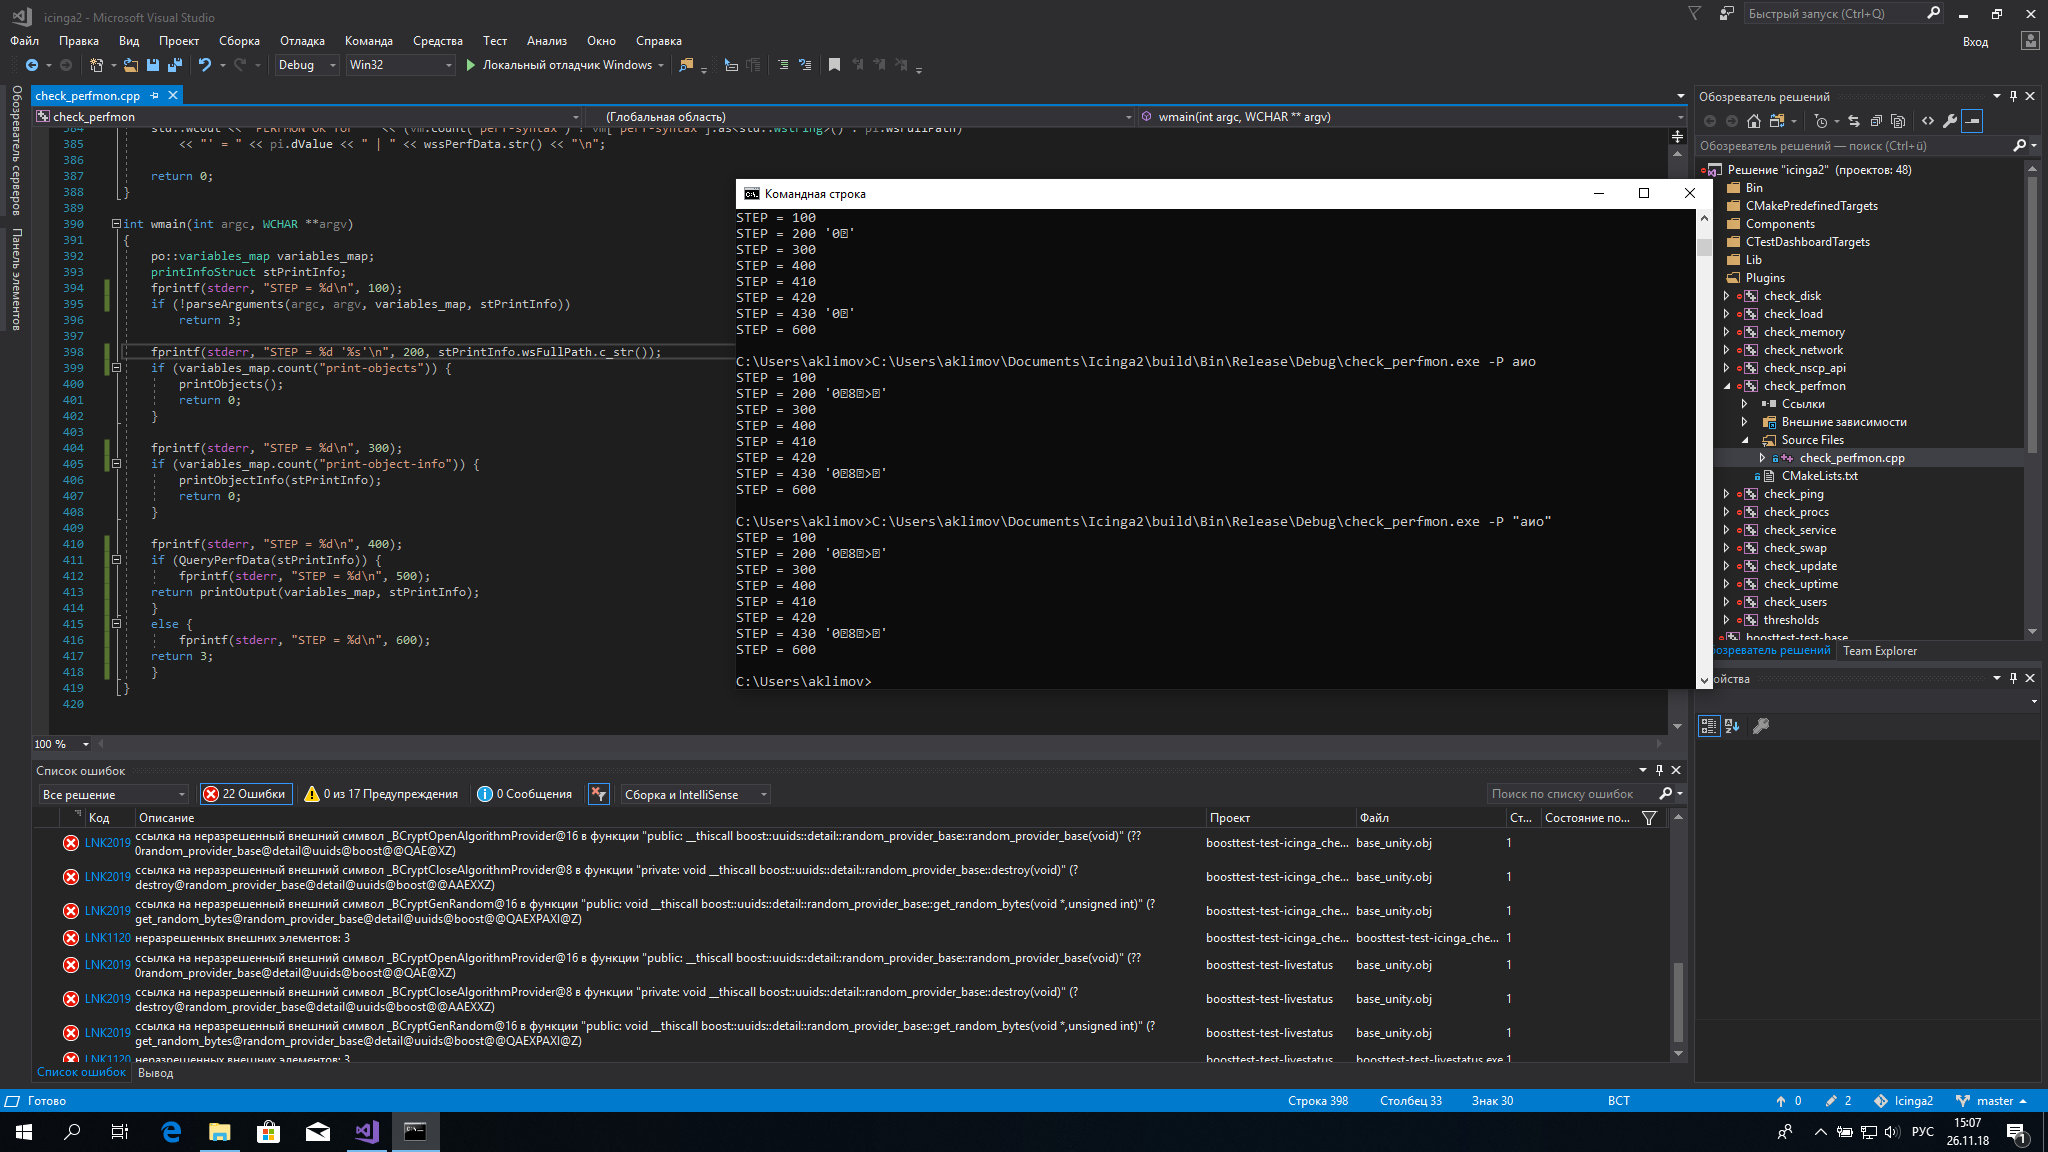Open the Средства menu
2048x1152 pixels.
438,41
